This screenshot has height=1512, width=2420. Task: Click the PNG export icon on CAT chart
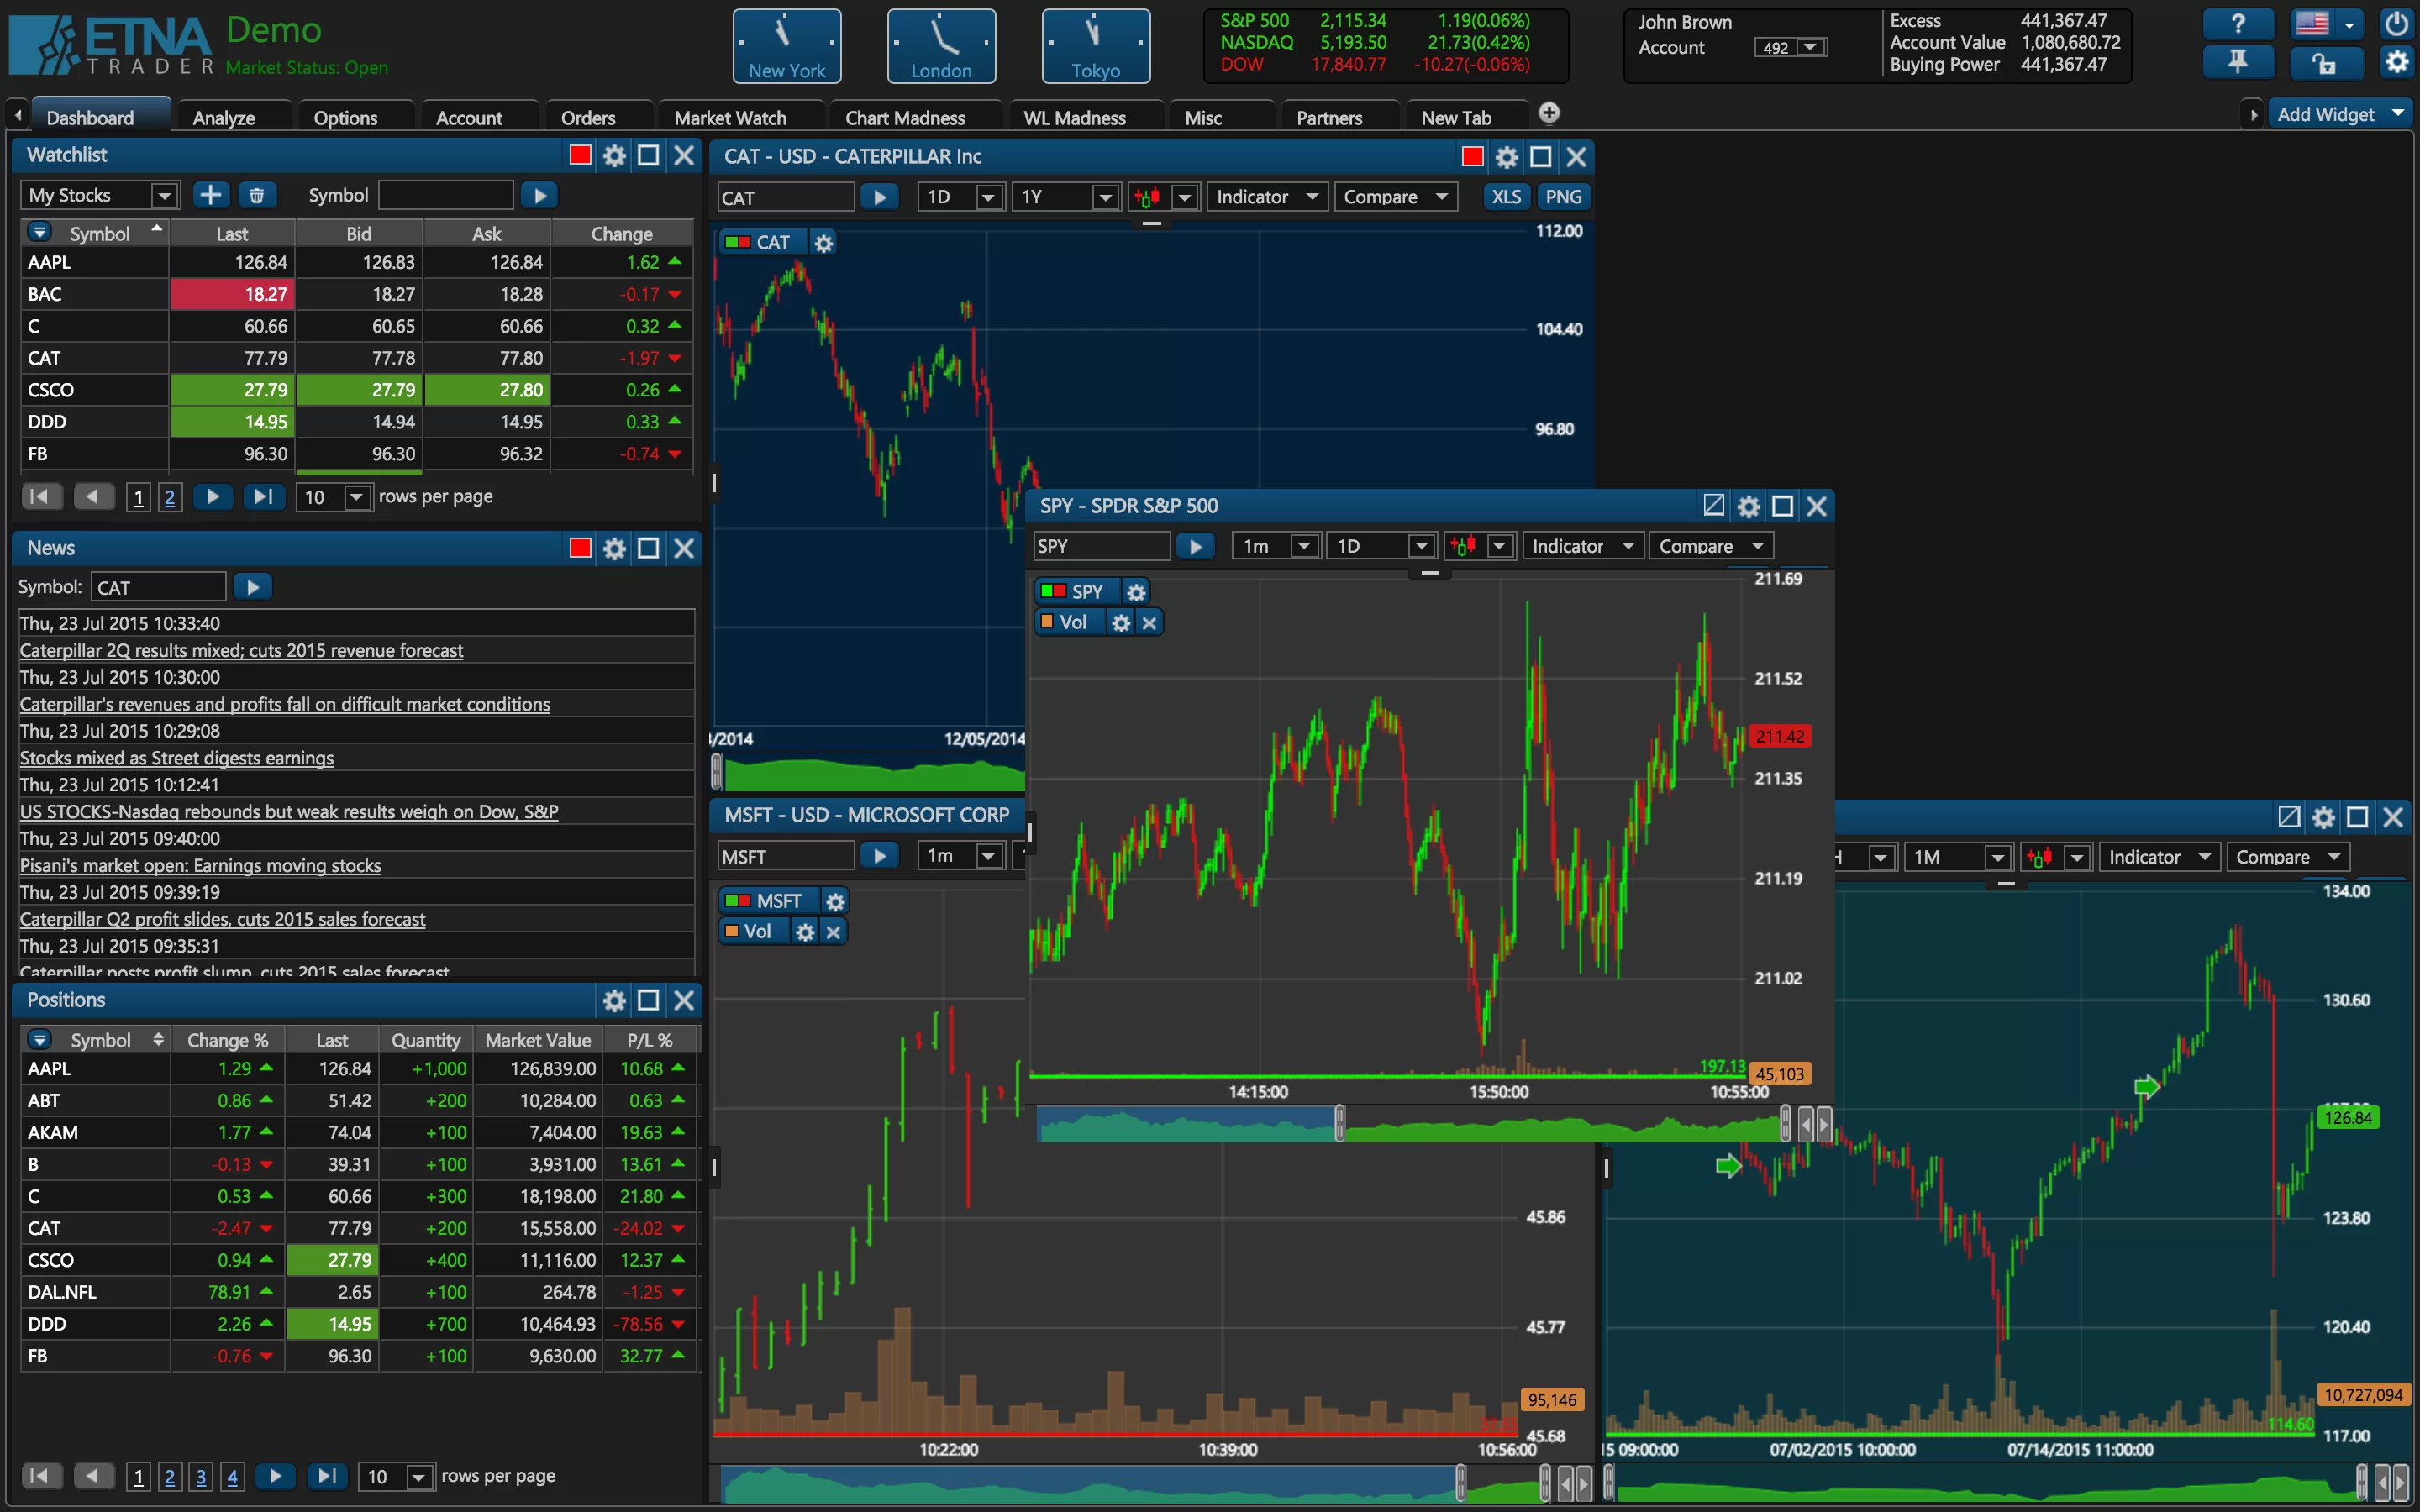pos(1563,197)
